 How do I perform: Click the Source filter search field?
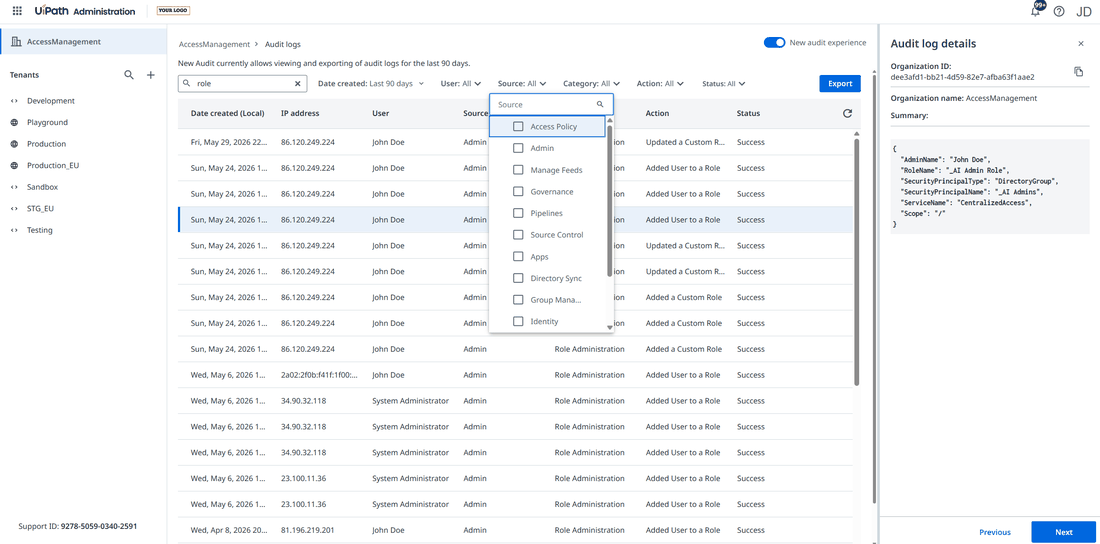(551, 105)
